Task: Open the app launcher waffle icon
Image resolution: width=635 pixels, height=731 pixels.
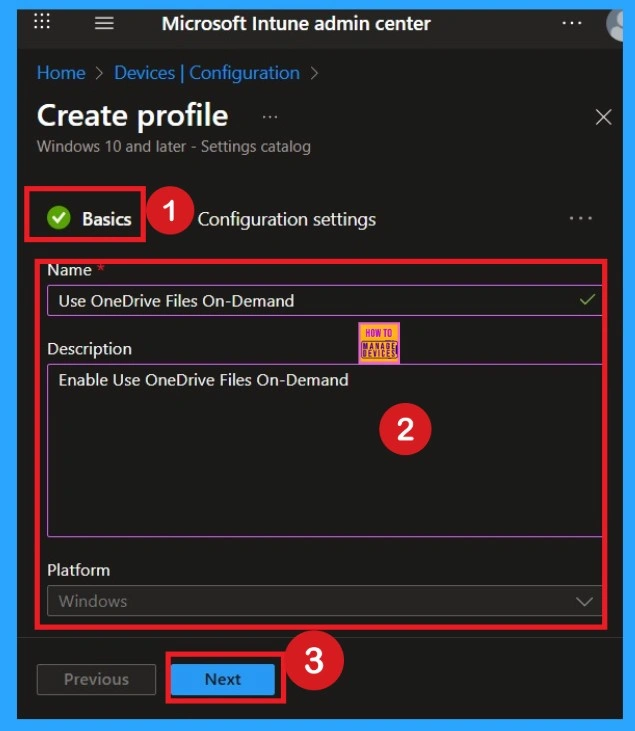Action: [42, 23]
